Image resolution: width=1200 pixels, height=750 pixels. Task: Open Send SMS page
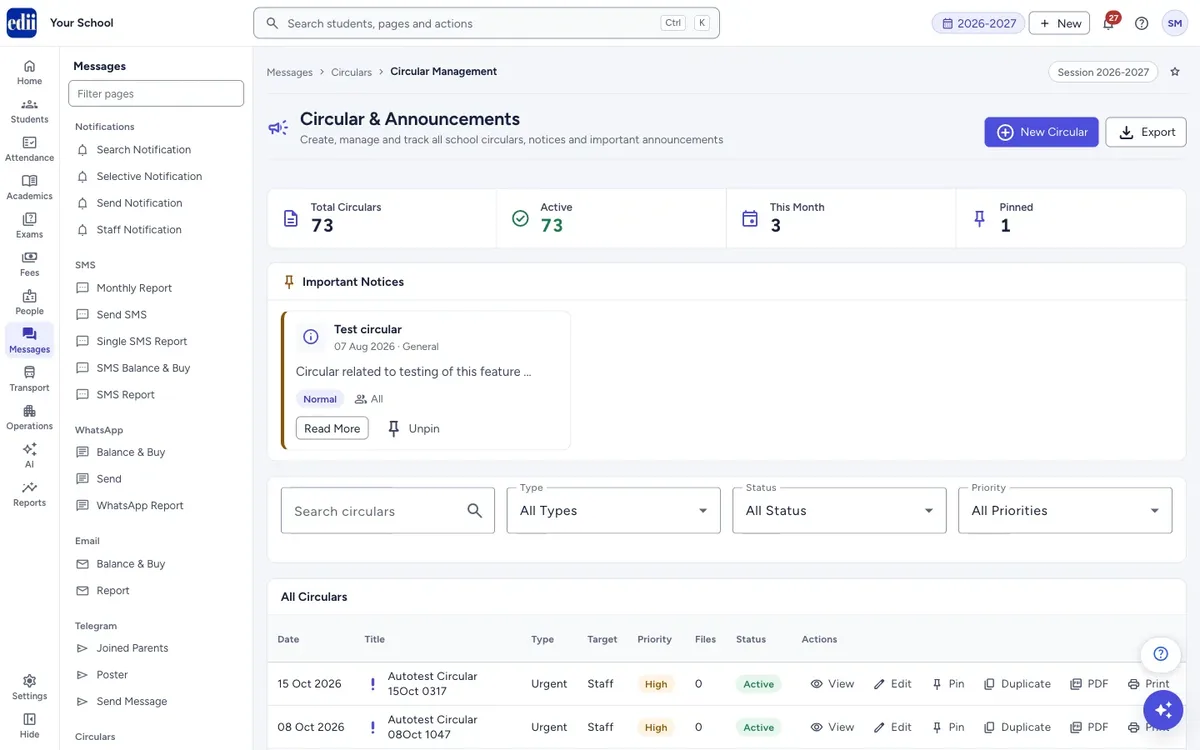121,315
